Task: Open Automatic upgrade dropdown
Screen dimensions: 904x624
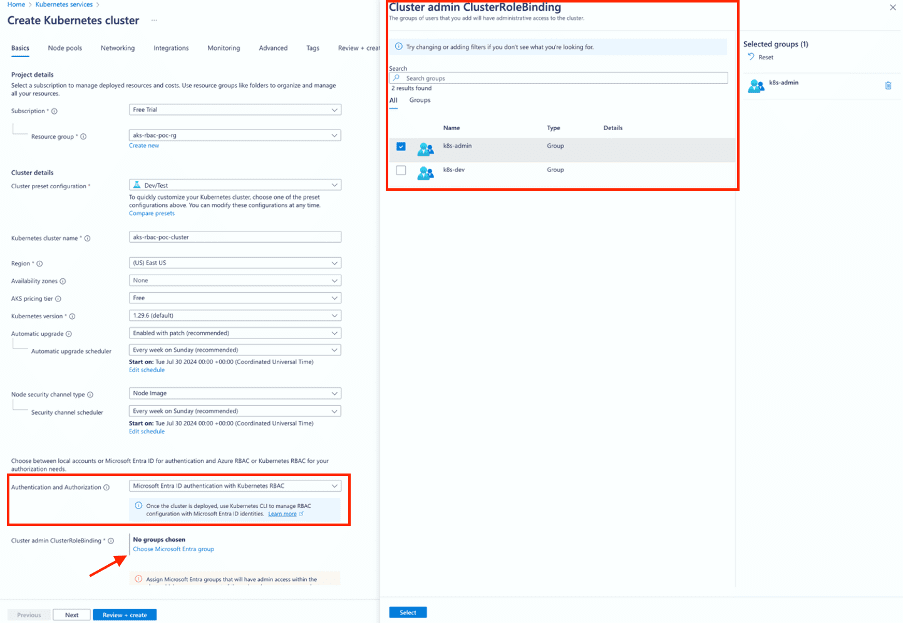Action: click(235, 333)
